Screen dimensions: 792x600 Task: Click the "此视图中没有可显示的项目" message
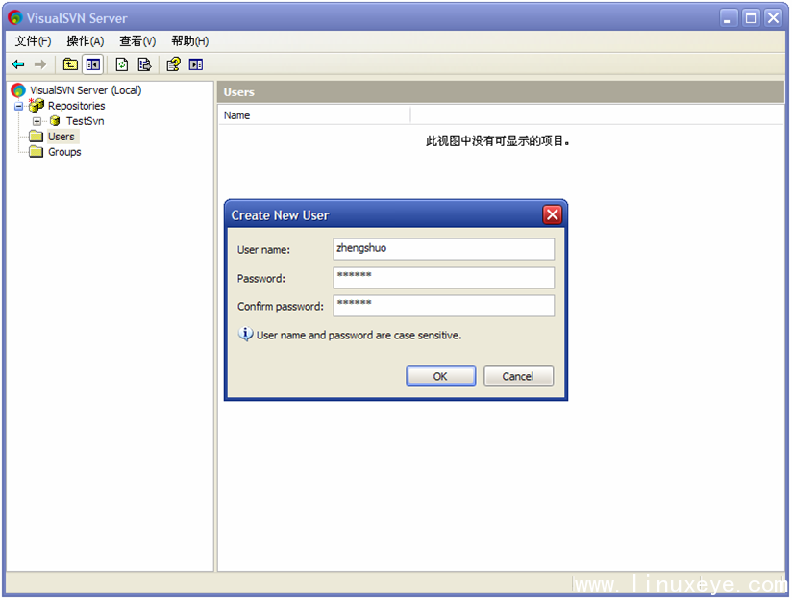[498, 141]
